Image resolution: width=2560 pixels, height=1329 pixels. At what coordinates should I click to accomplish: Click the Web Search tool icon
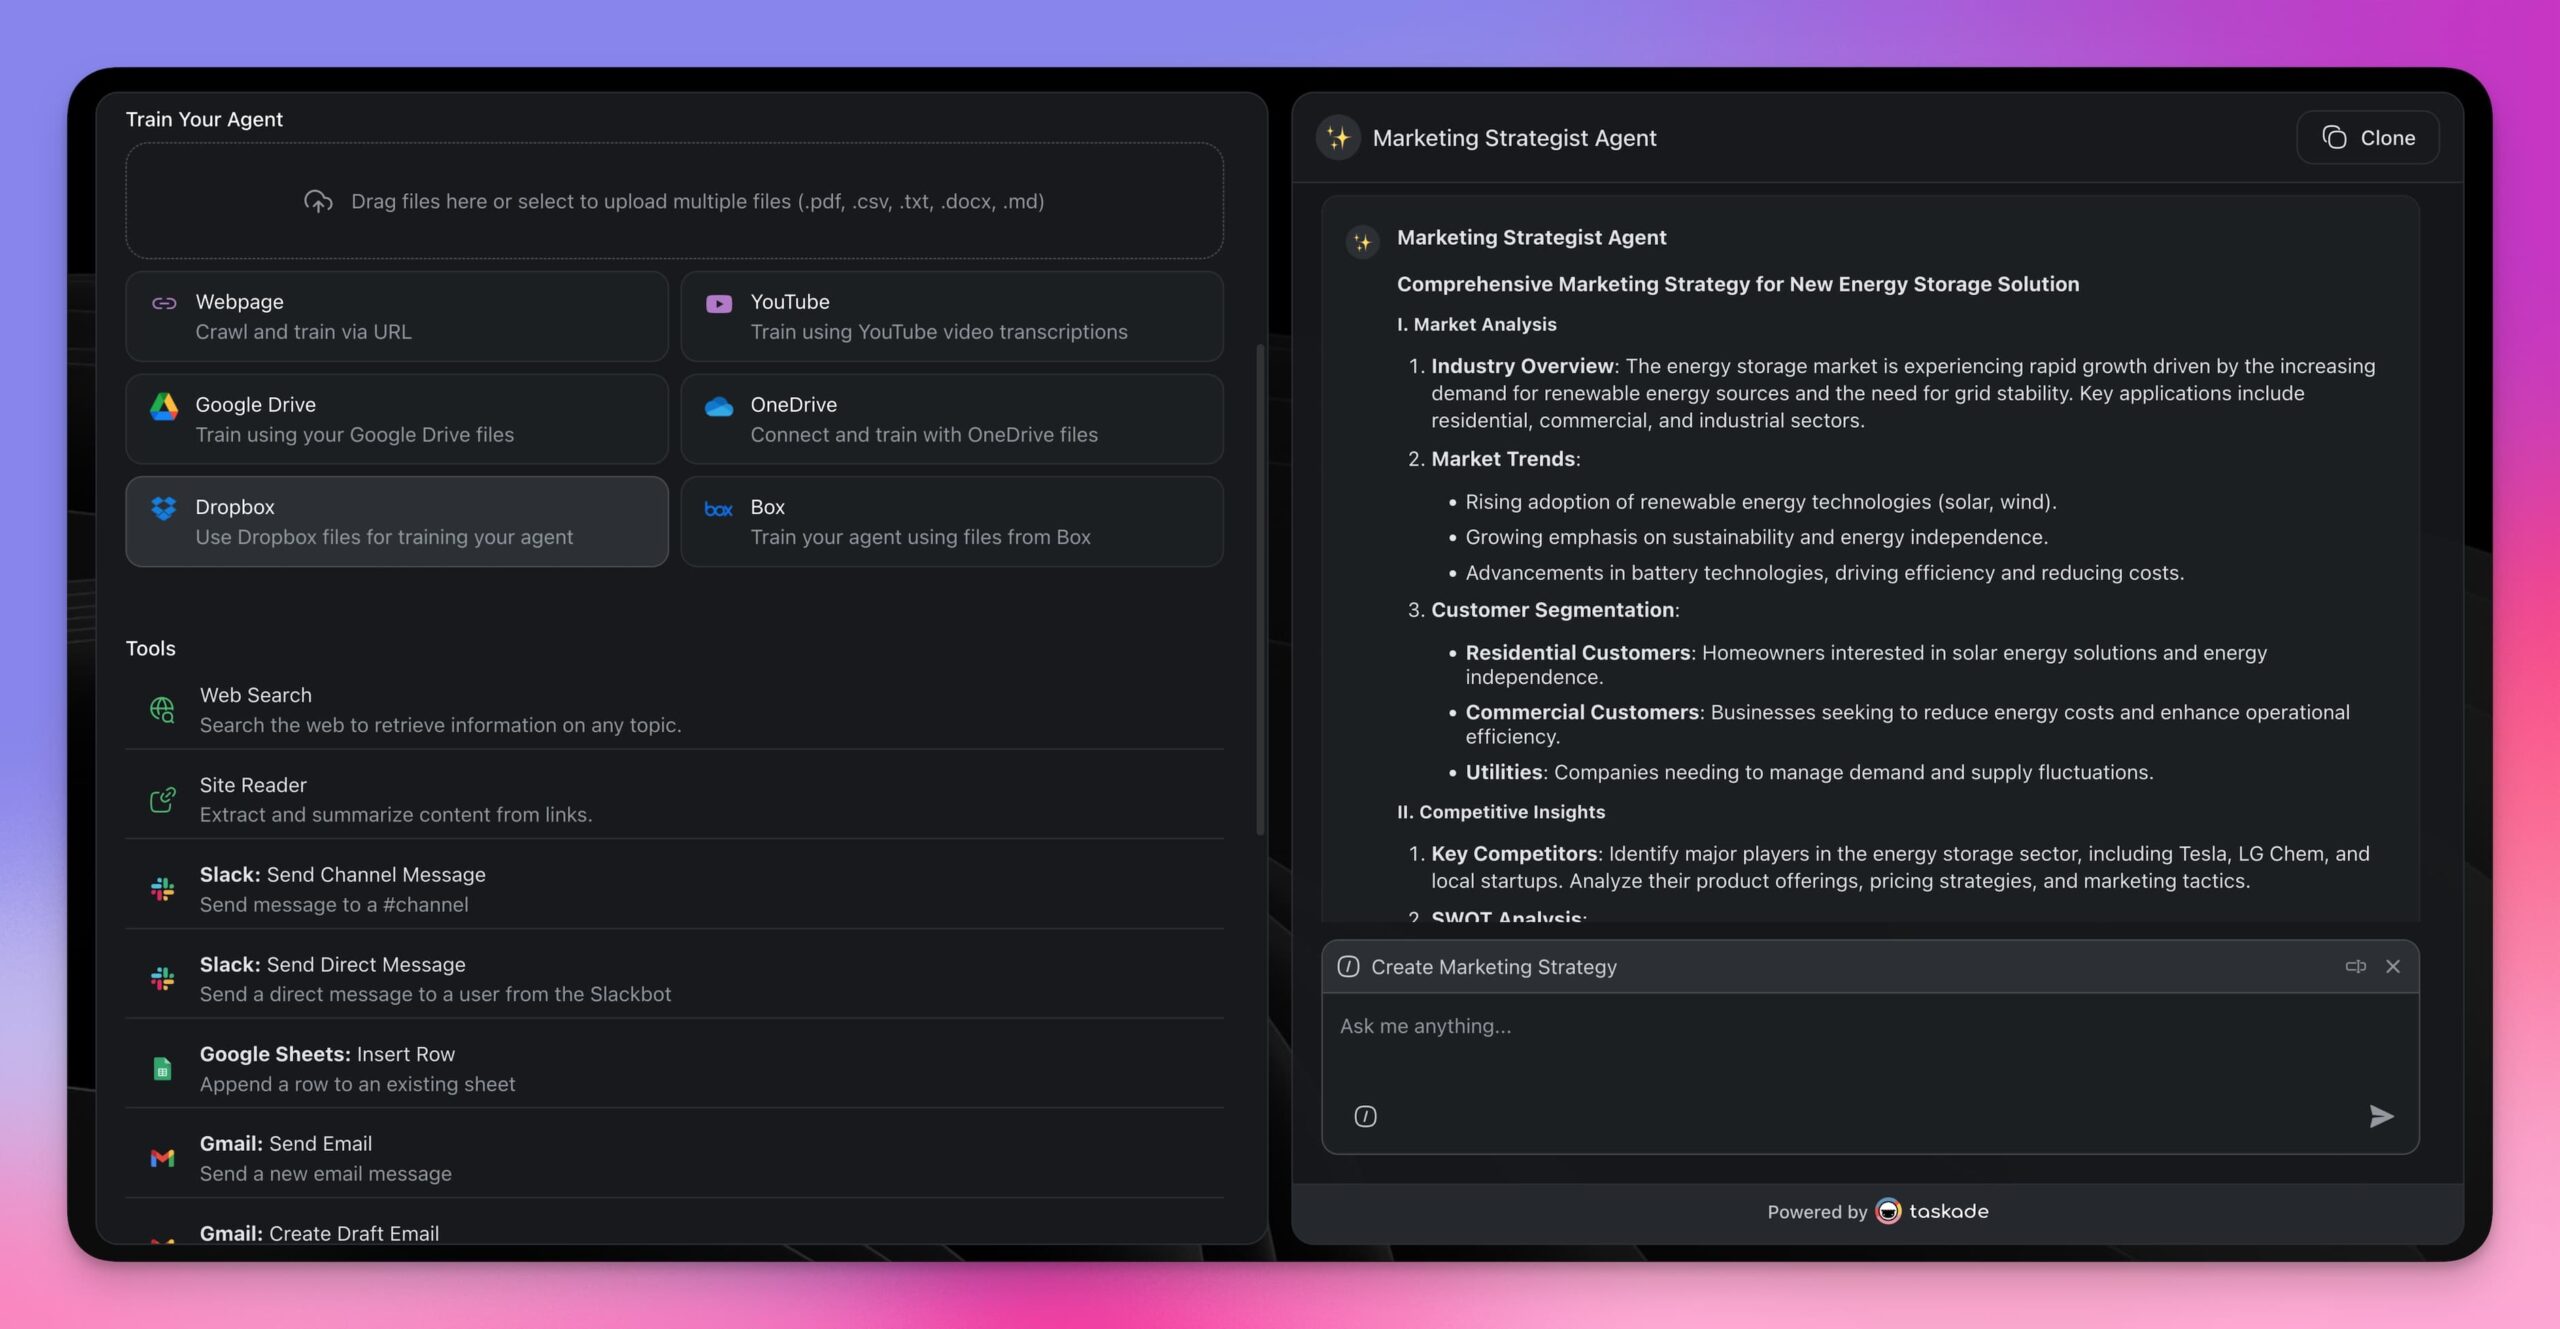pyautogui.click(x=163, y=711)
